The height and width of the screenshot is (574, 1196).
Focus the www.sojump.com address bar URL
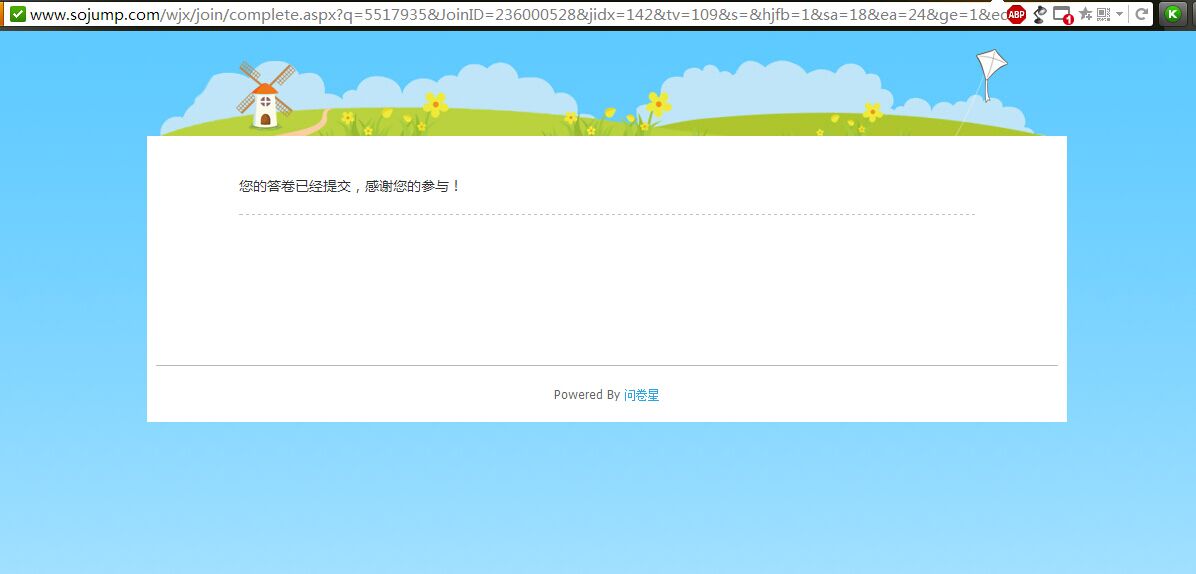(x=517, y=14)
